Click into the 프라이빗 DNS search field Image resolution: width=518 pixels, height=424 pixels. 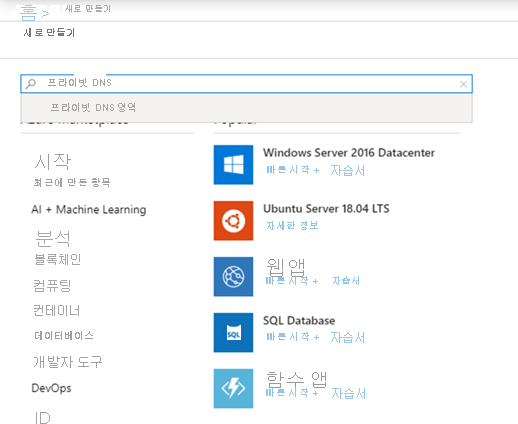coord(246,83)
